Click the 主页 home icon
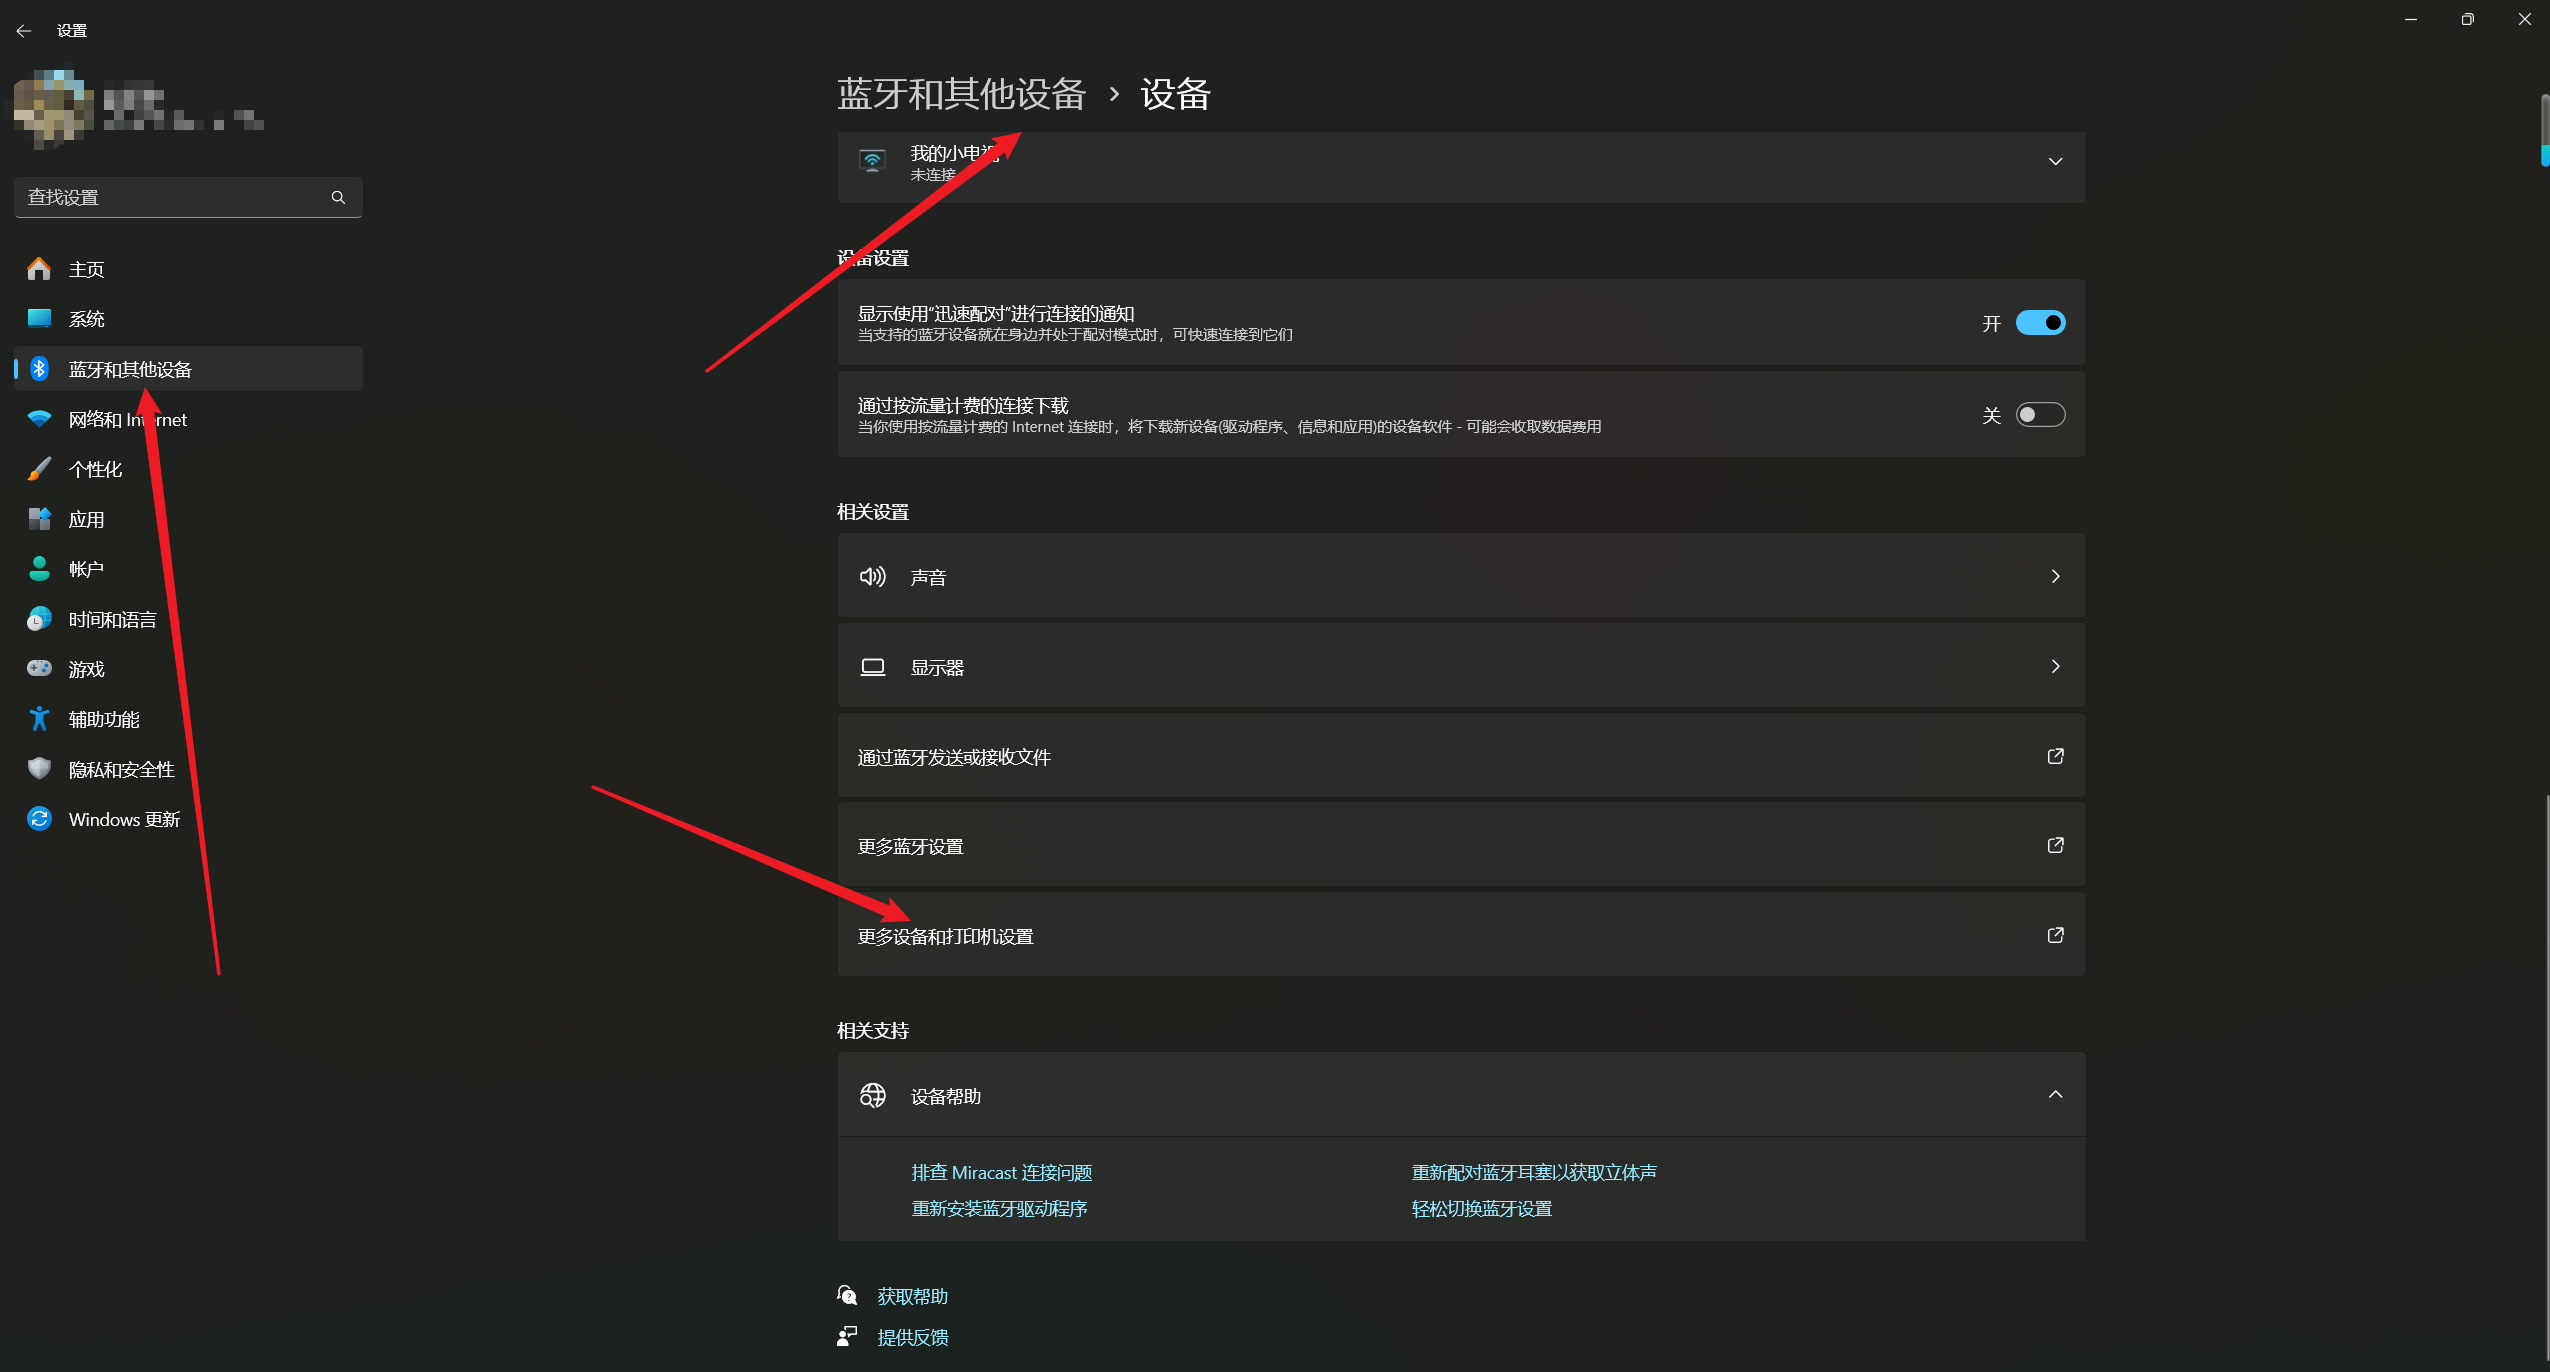The width and height of the screenshot is (2550, 1372). tap(39, 268)
